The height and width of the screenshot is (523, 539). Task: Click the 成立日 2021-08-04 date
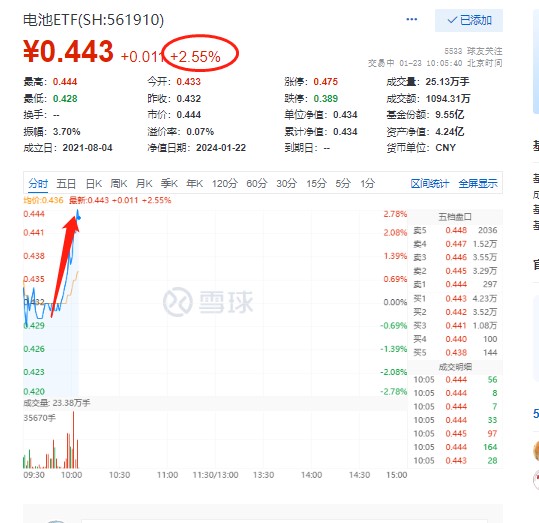pos(87,148)
